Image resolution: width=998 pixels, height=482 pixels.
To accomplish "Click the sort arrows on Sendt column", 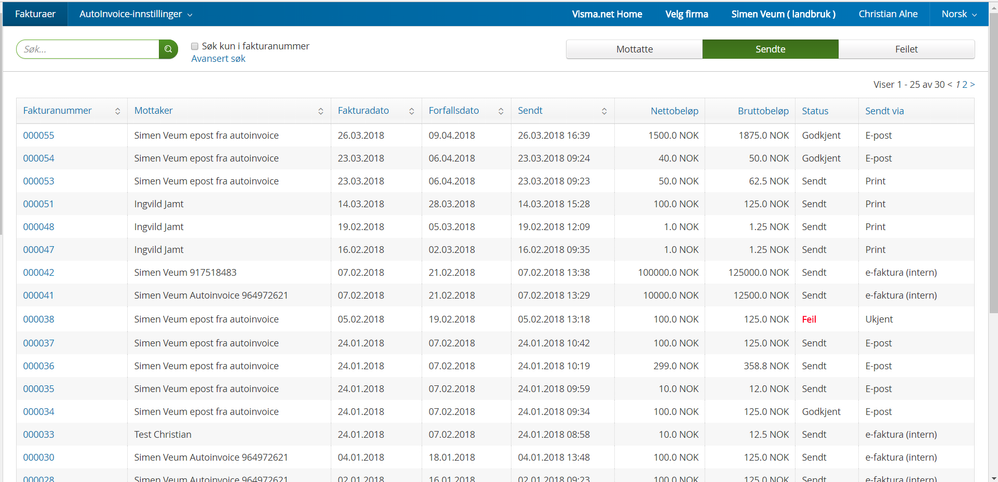I will point(604,111).
